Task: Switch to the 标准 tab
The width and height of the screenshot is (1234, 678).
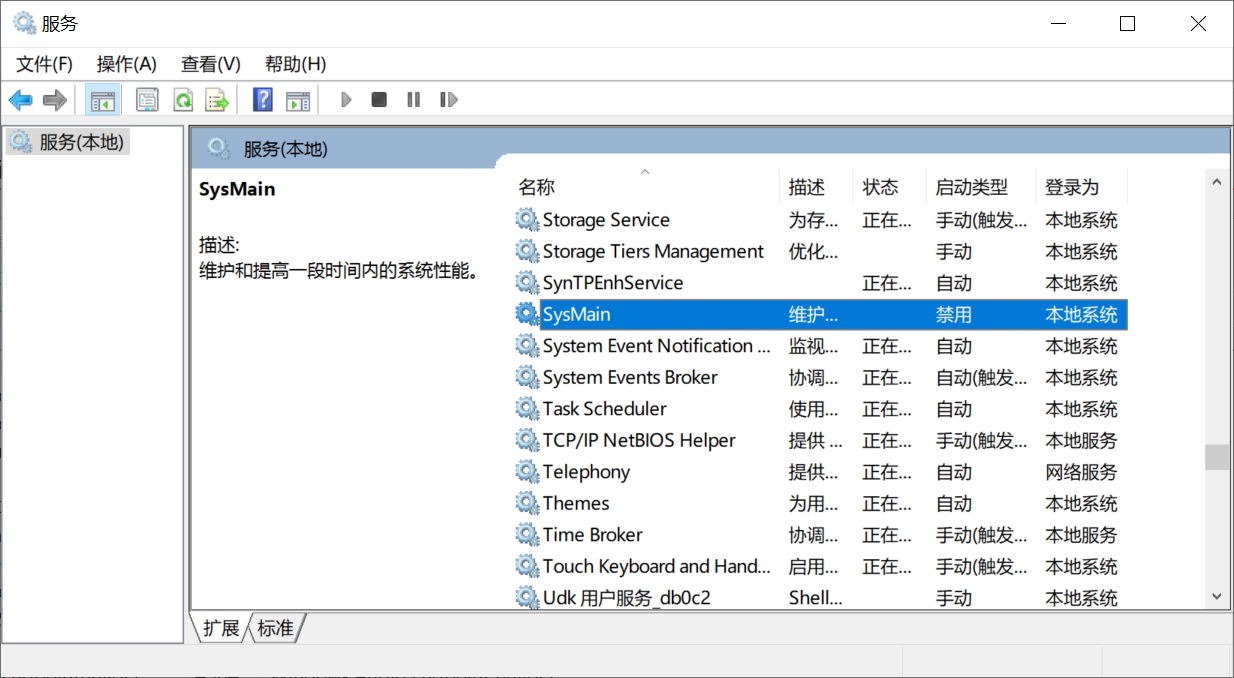Action: point(276,628)
